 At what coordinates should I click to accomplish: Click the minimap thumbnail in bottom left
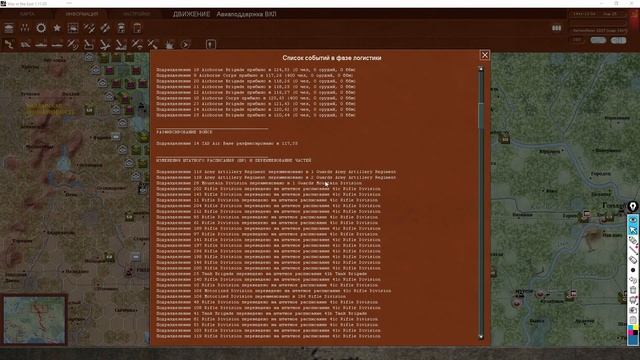(34, 320)
